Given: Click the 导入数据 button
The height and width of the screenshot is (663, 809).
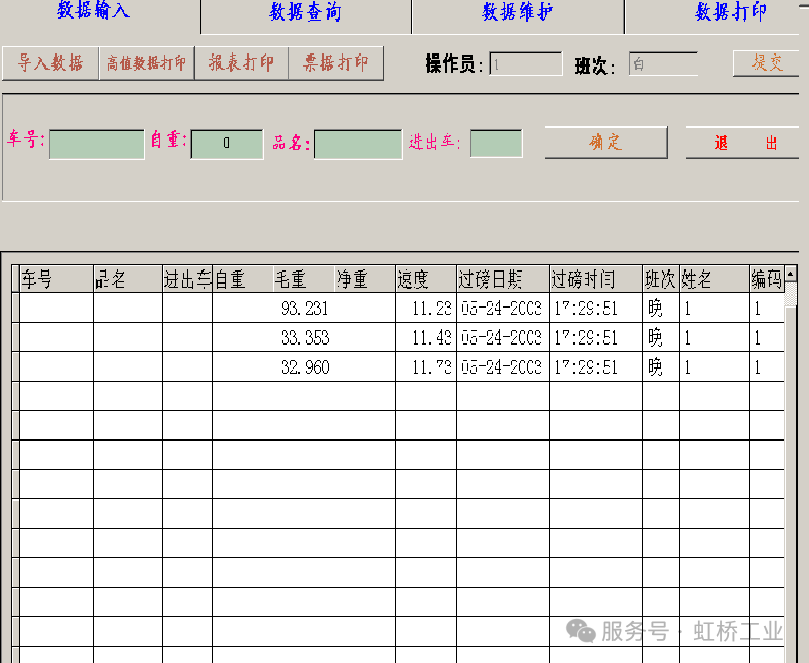Looking at the screenshot, I should tap(51, 64).
